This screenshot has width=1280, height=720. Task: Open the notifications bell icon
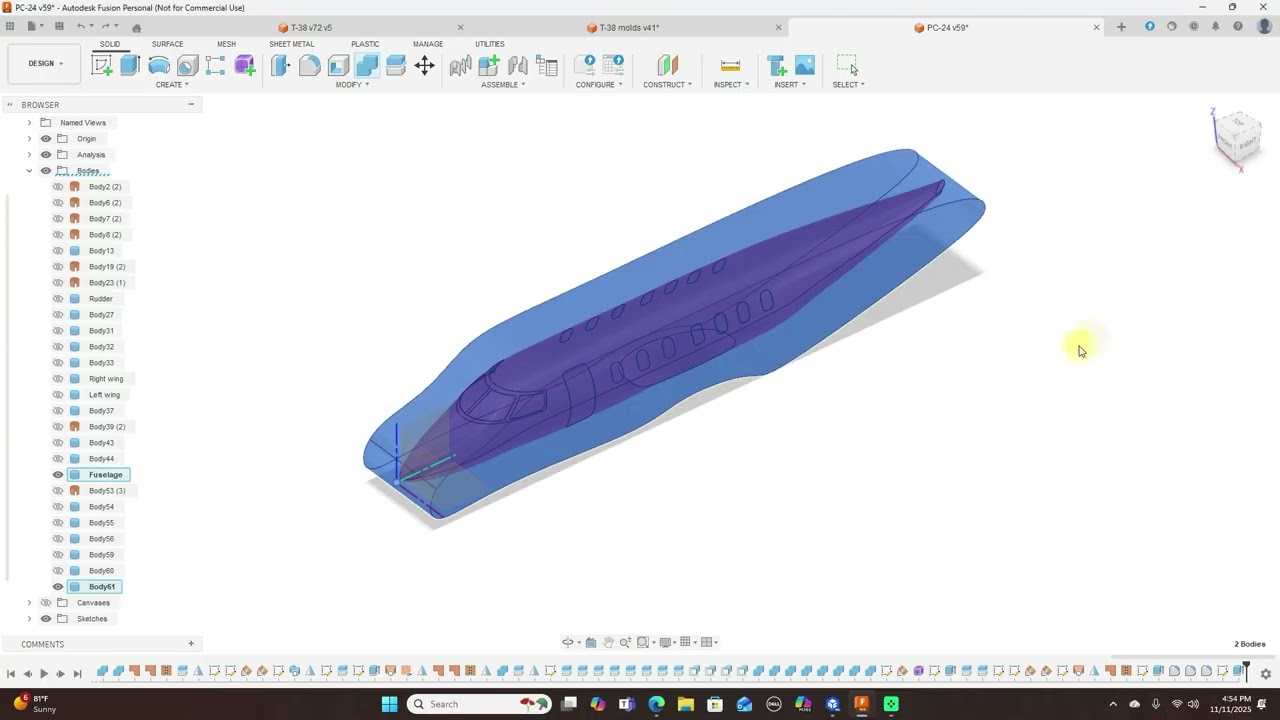pyautogui.click(x=1216, y=27)
